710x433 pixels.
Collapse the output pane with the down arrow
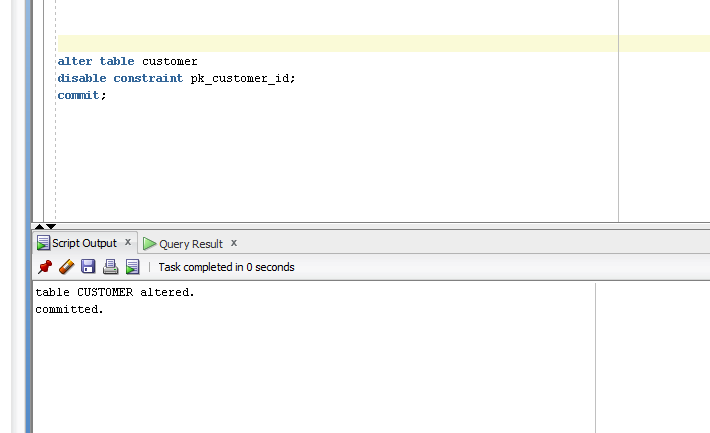[x=51, y=226]
